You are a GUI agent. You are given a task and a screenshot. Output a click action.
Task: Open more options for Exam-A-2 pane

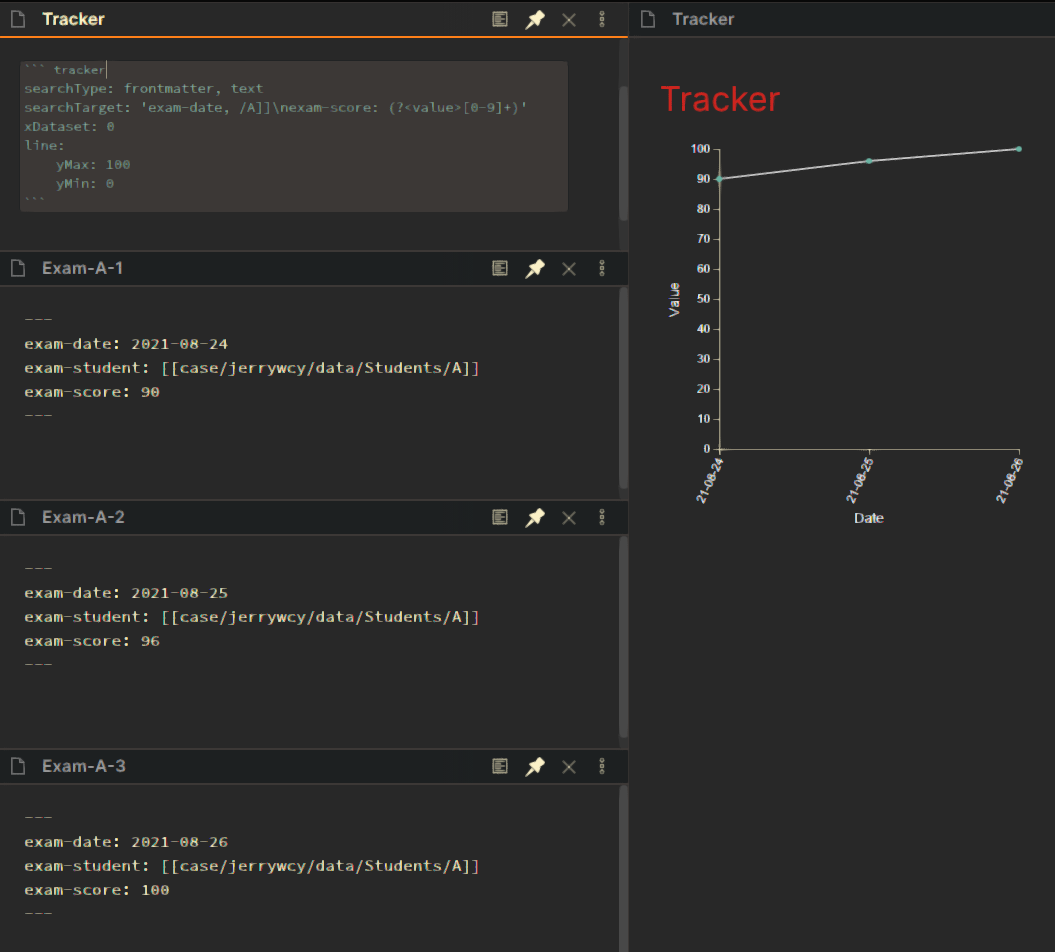pos(602,517)
